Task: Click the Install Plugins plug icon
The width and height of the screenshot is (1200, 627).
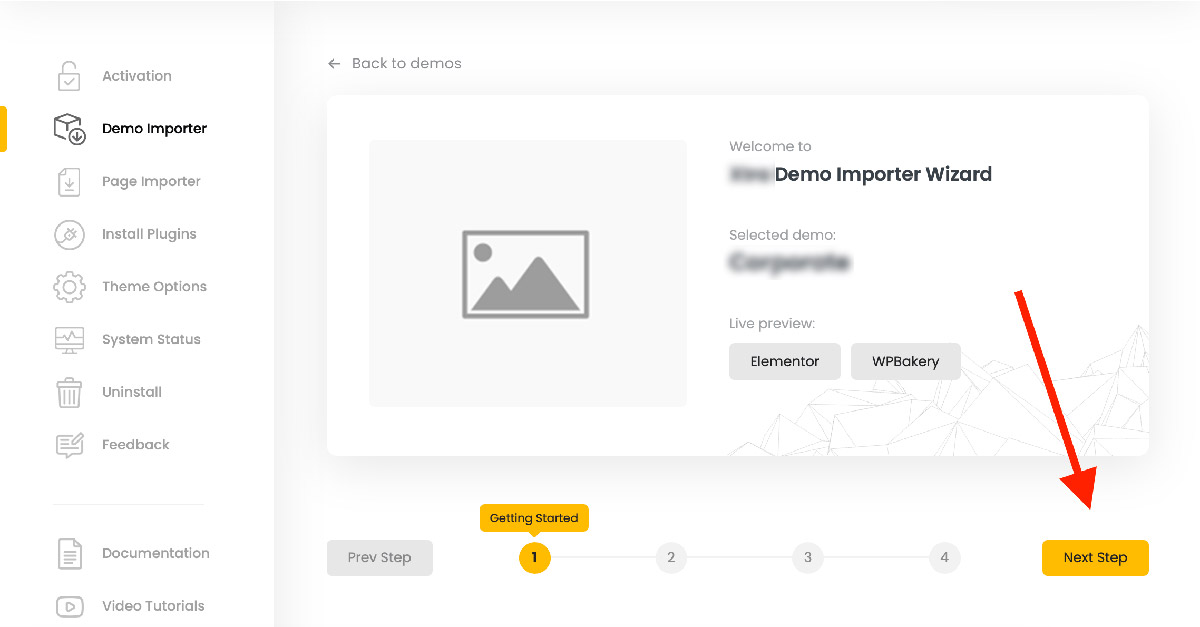Action: [x=69, y=234]
